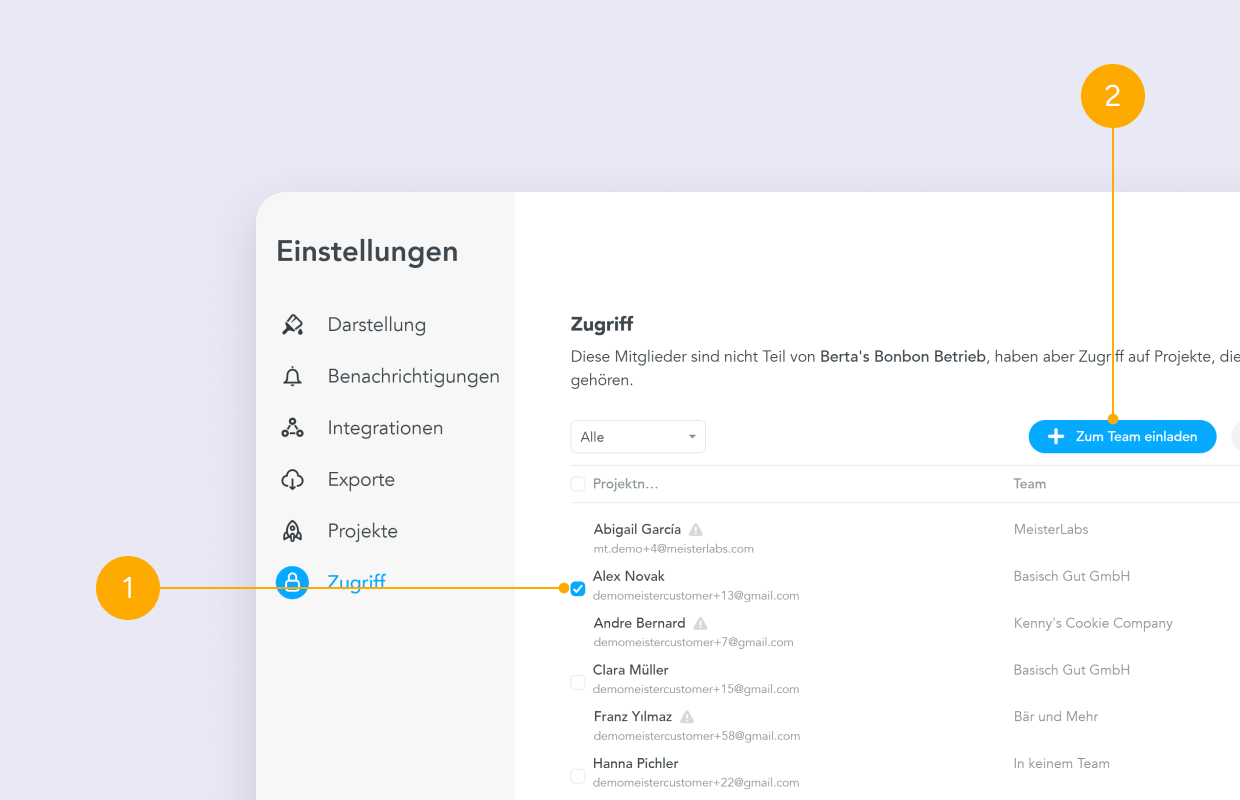
Task: Click the Benachrichtigungen bell icon
Action: tap(292, 377)
